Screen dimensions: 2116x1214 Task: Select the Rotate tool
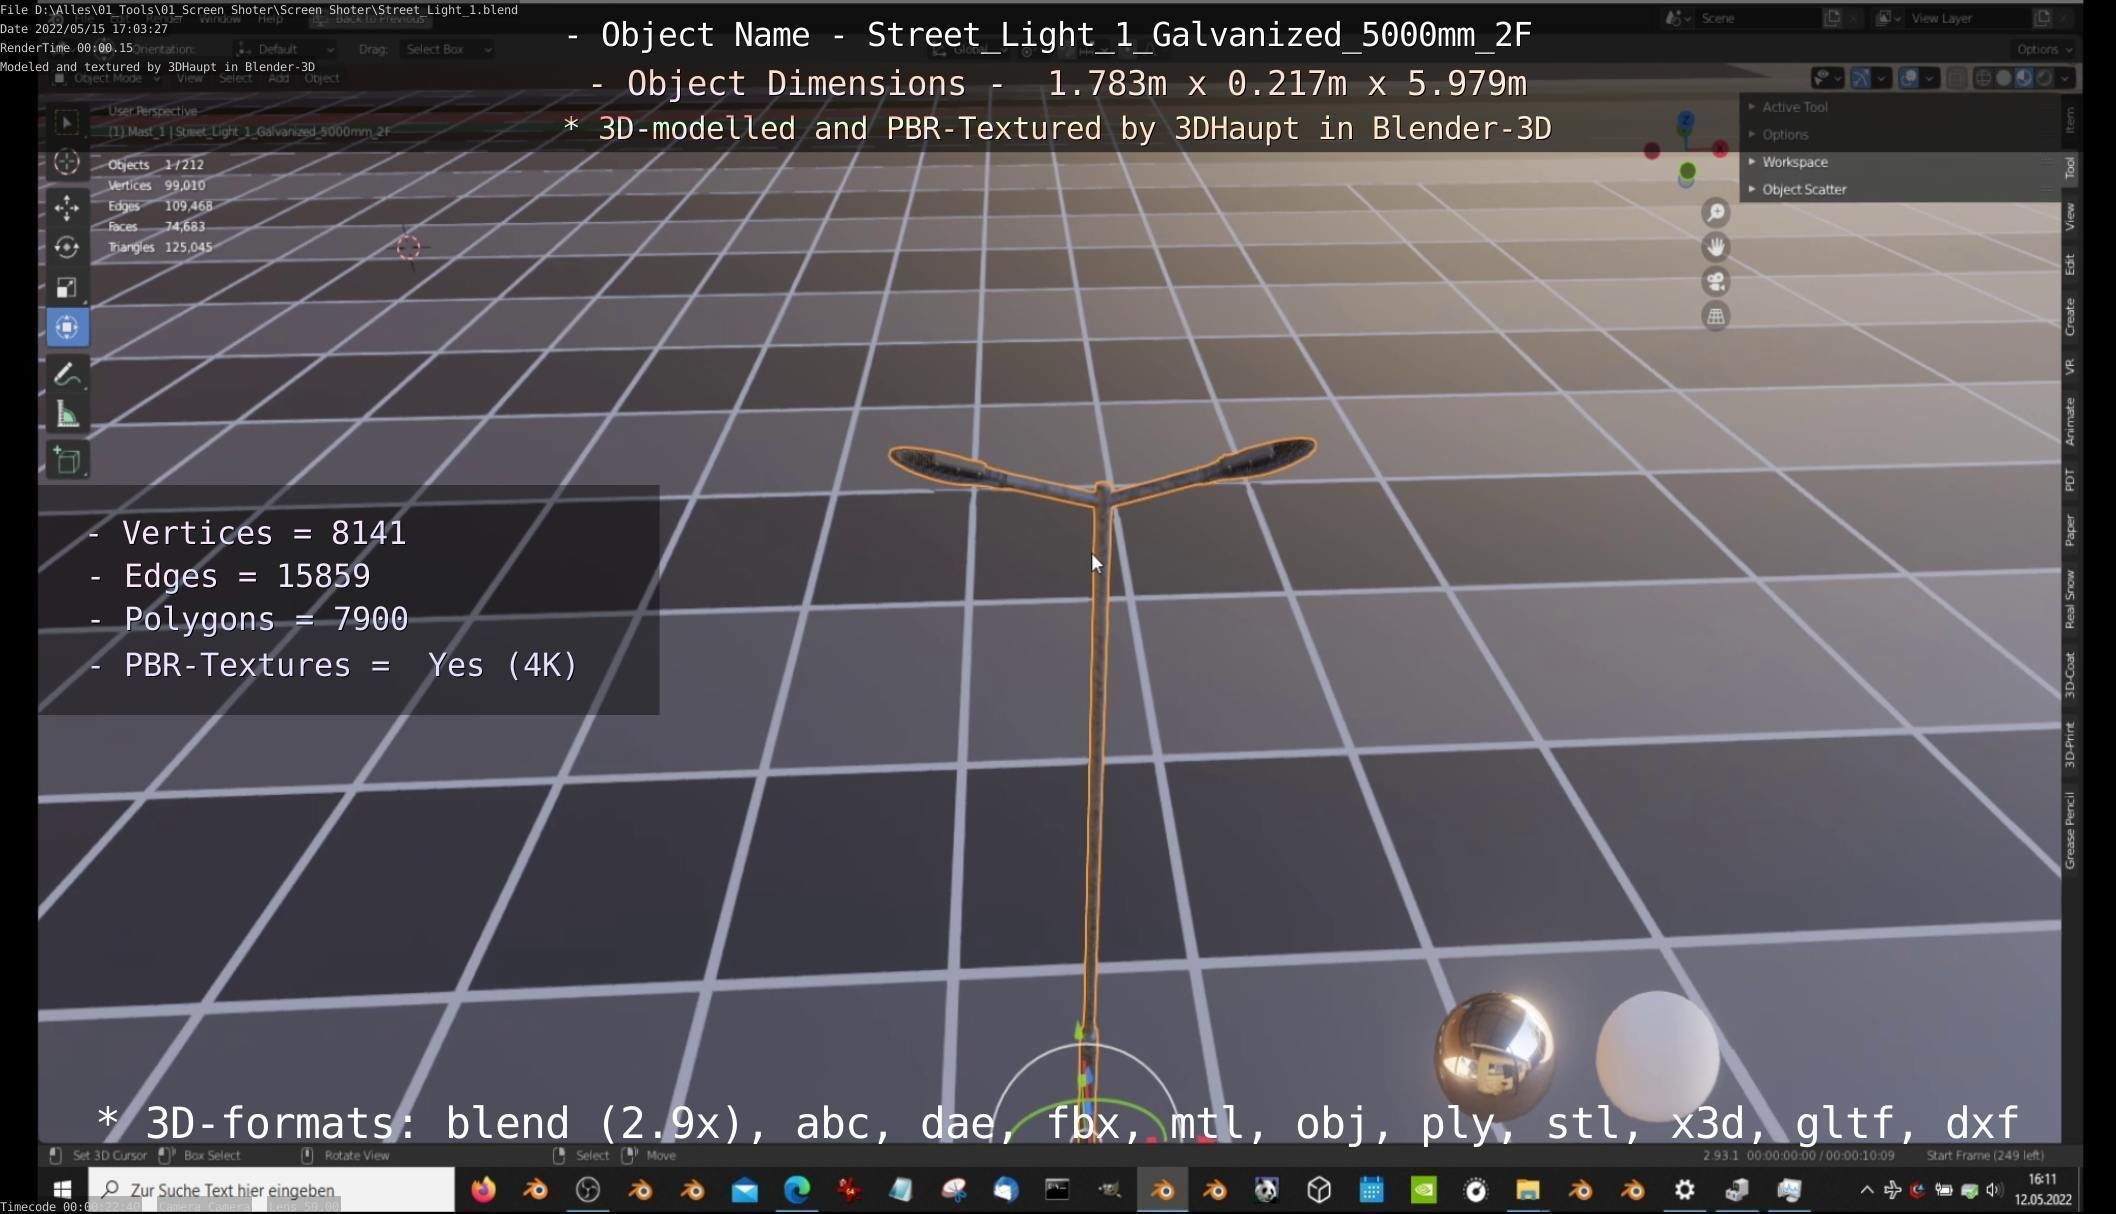(x=67, y=247)
